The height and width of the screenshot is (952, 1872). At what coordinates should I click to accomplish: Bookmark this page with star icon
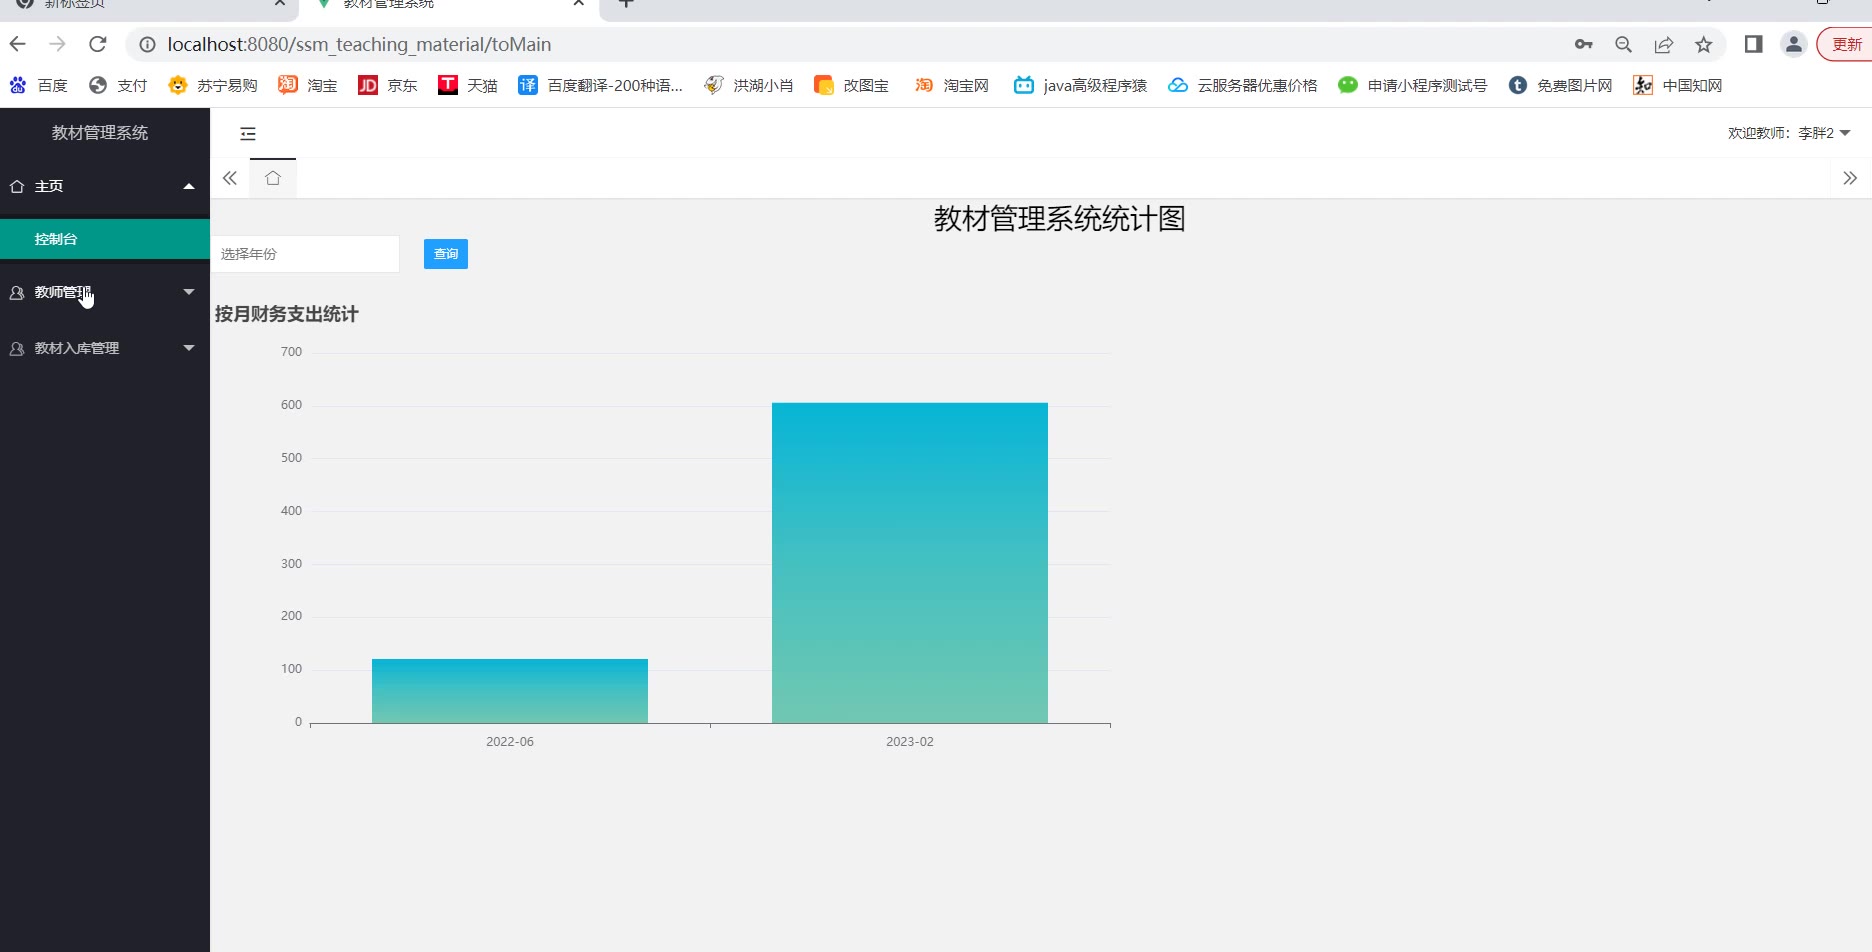point(1704,44)
